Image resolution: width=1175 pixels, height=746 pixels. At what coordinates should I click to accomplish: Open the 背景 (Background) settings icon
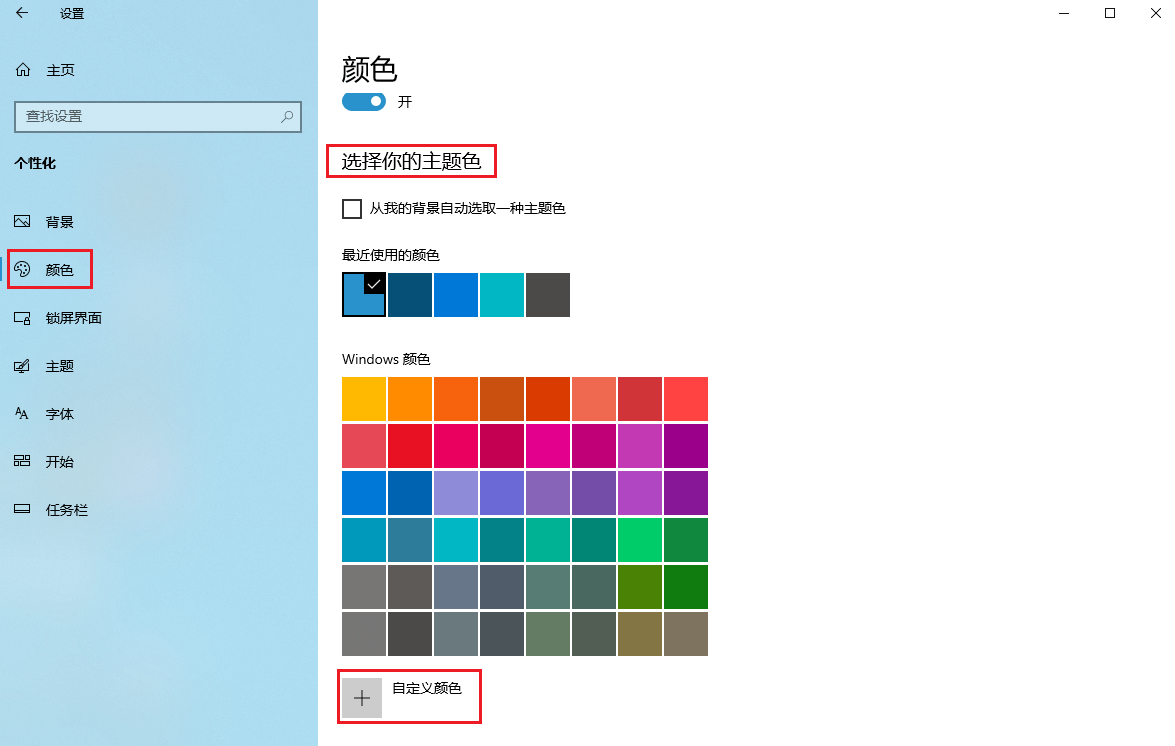(x=24, y=221)
